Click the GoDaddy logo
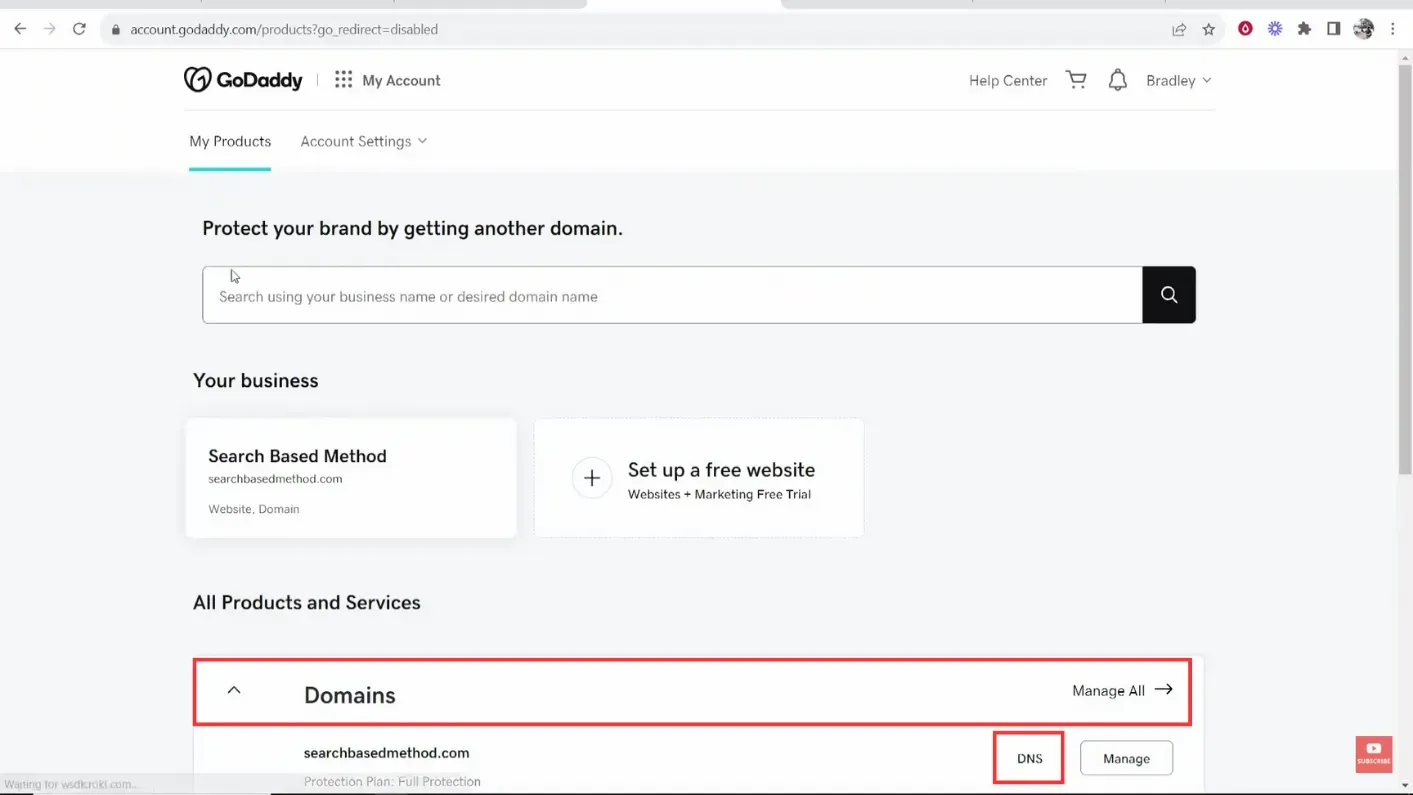 (243, 80)
